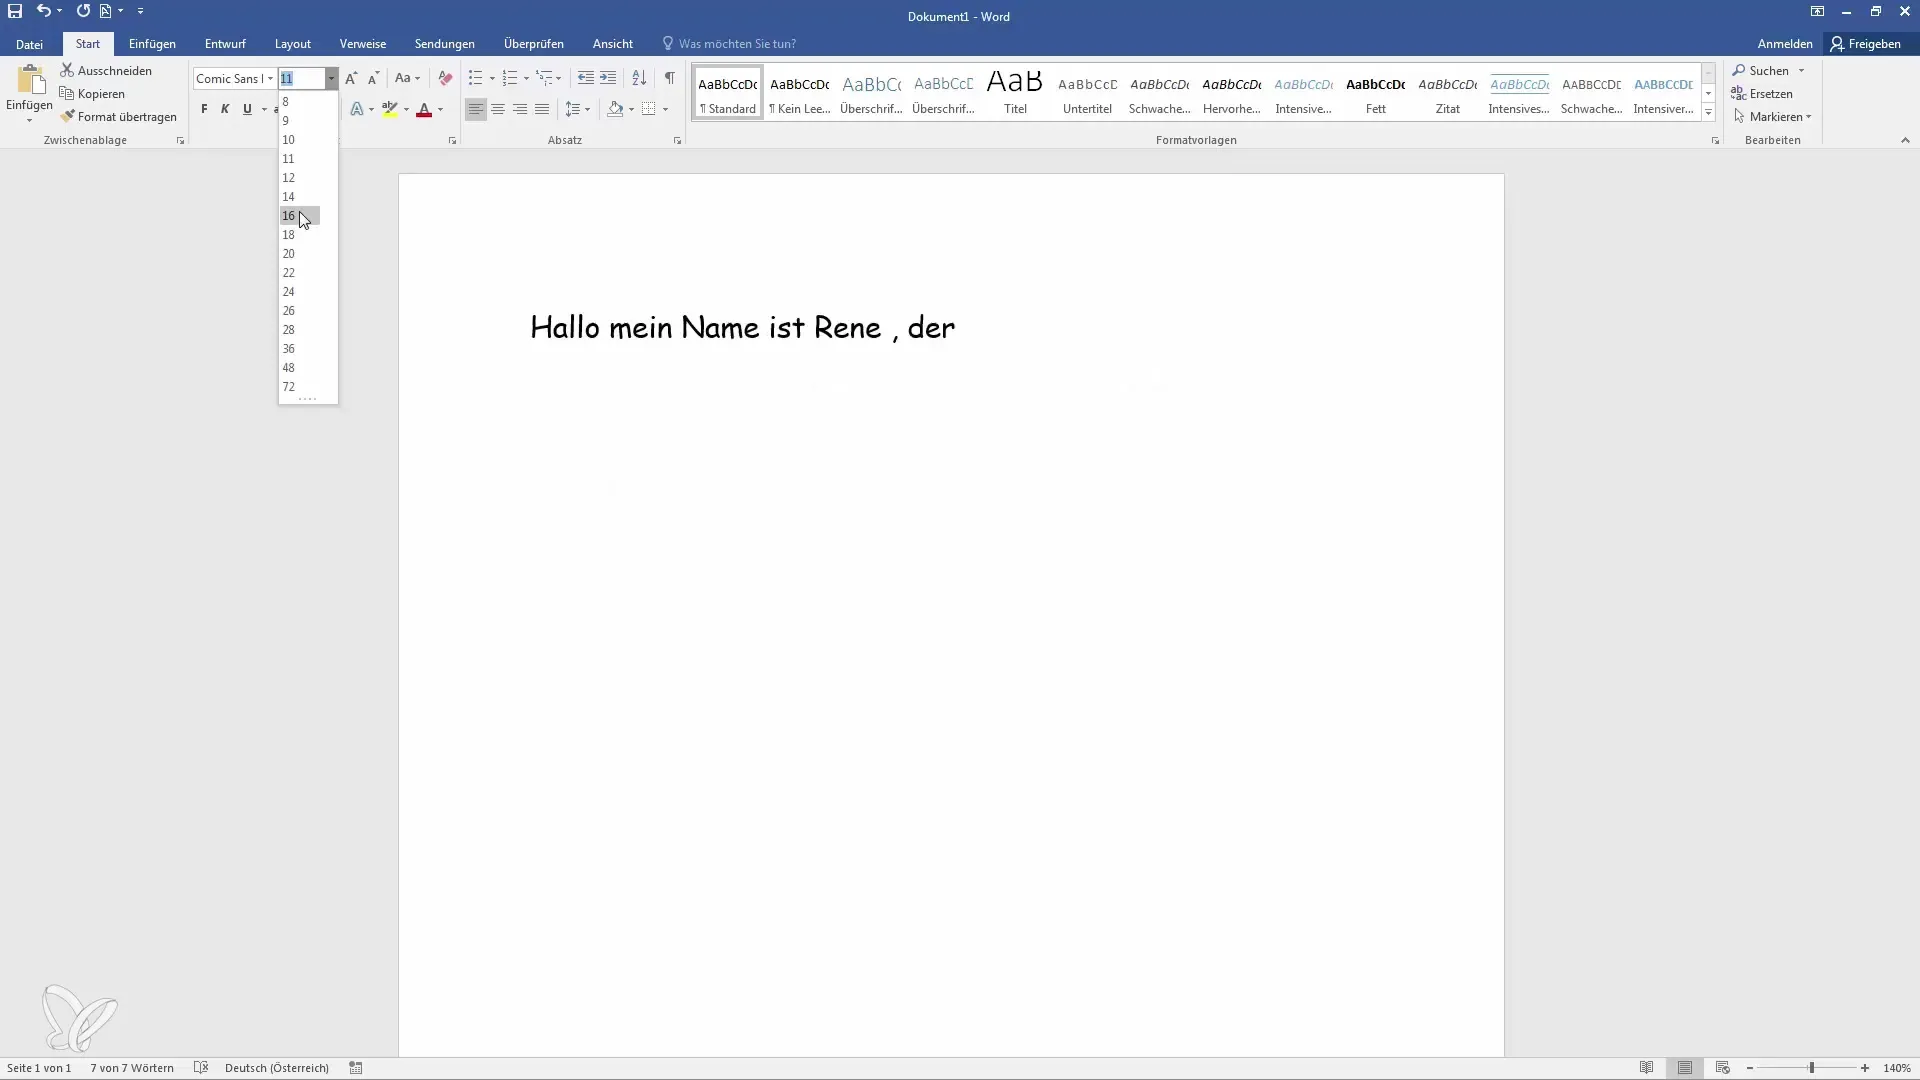Click the Save icon in quick access toolbar
This screenshot has height=1080, width=1920.
click(x=15, y=11)
